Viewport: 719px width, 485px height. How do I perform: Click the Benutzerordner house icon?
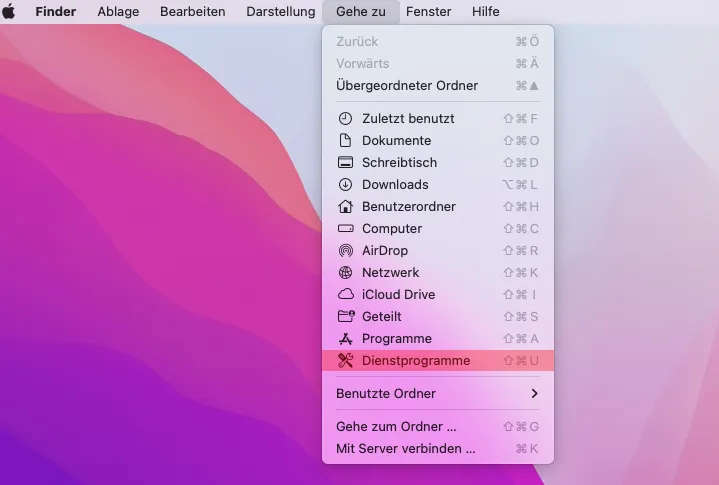click(345, 207)
